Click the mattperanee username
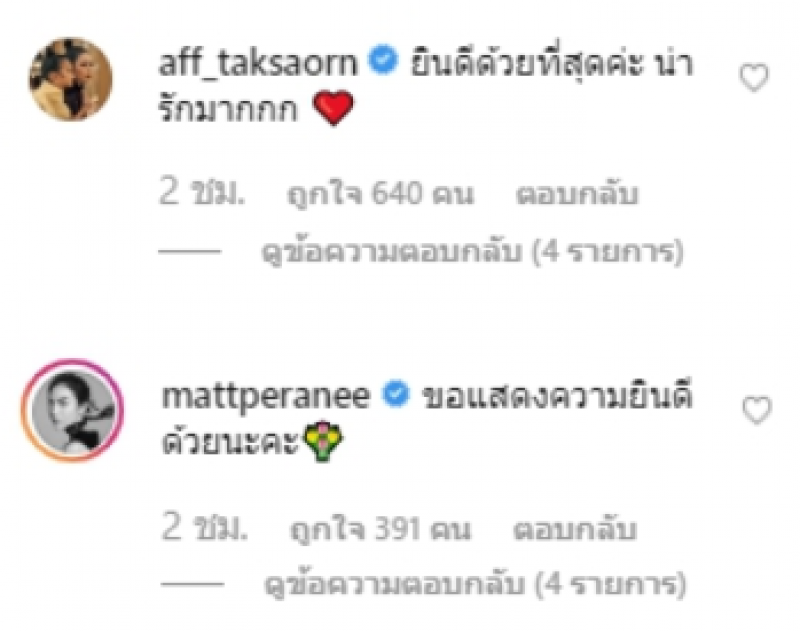 pos(265,396)
